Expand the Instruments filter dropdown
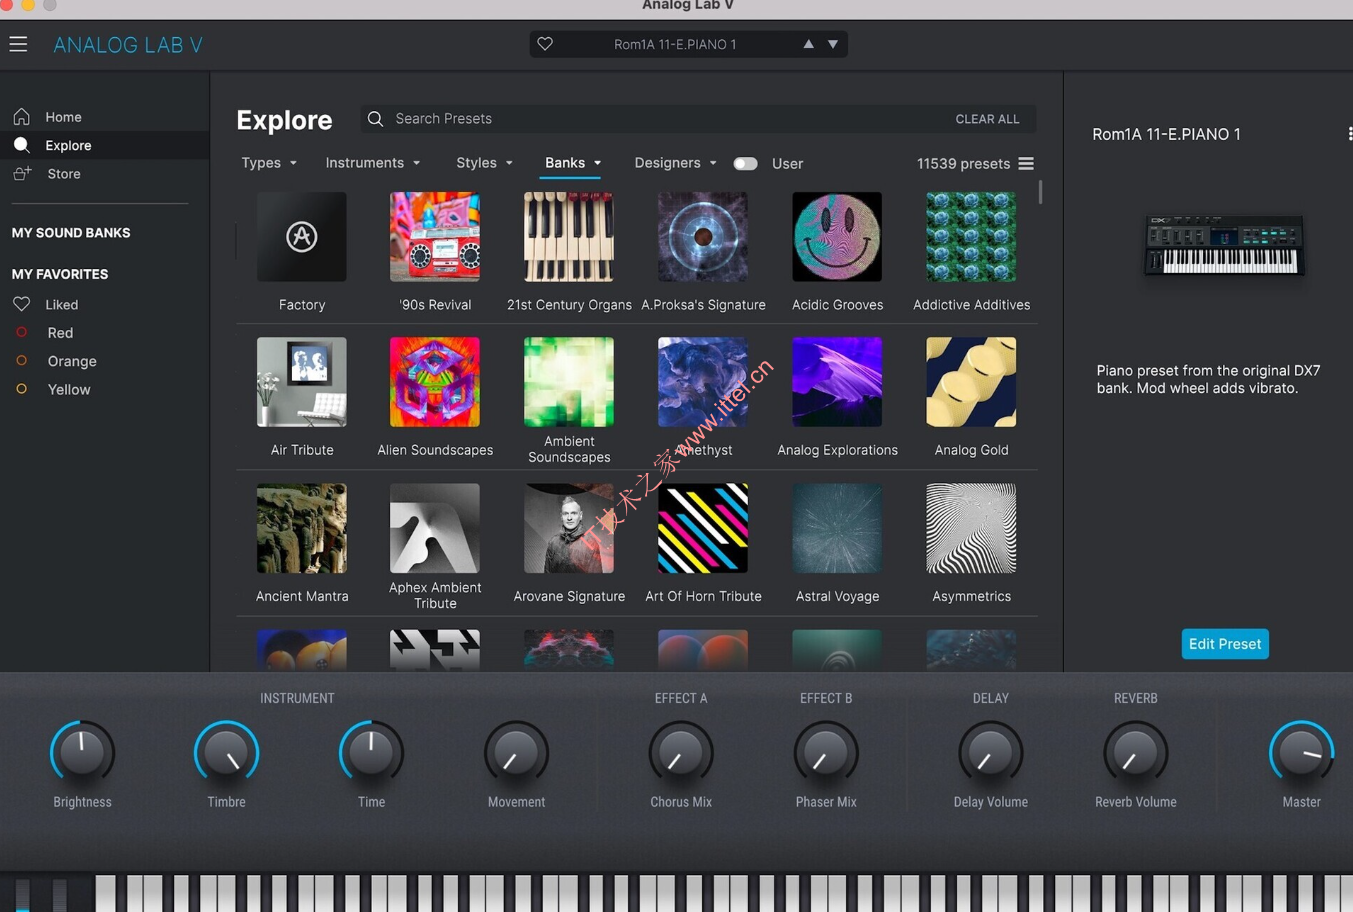 [372, 163]
